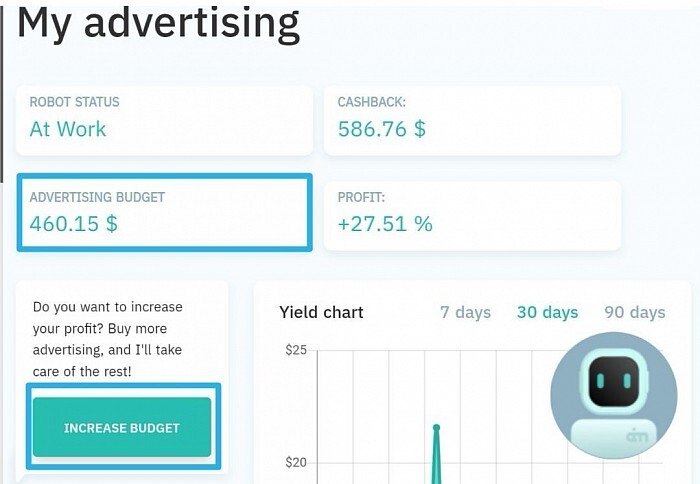Click the 460.15 $ budget amount
Image resolution: width=700 pixels, height=484 pixels.
pyautogui.click(x=74, y=224)
